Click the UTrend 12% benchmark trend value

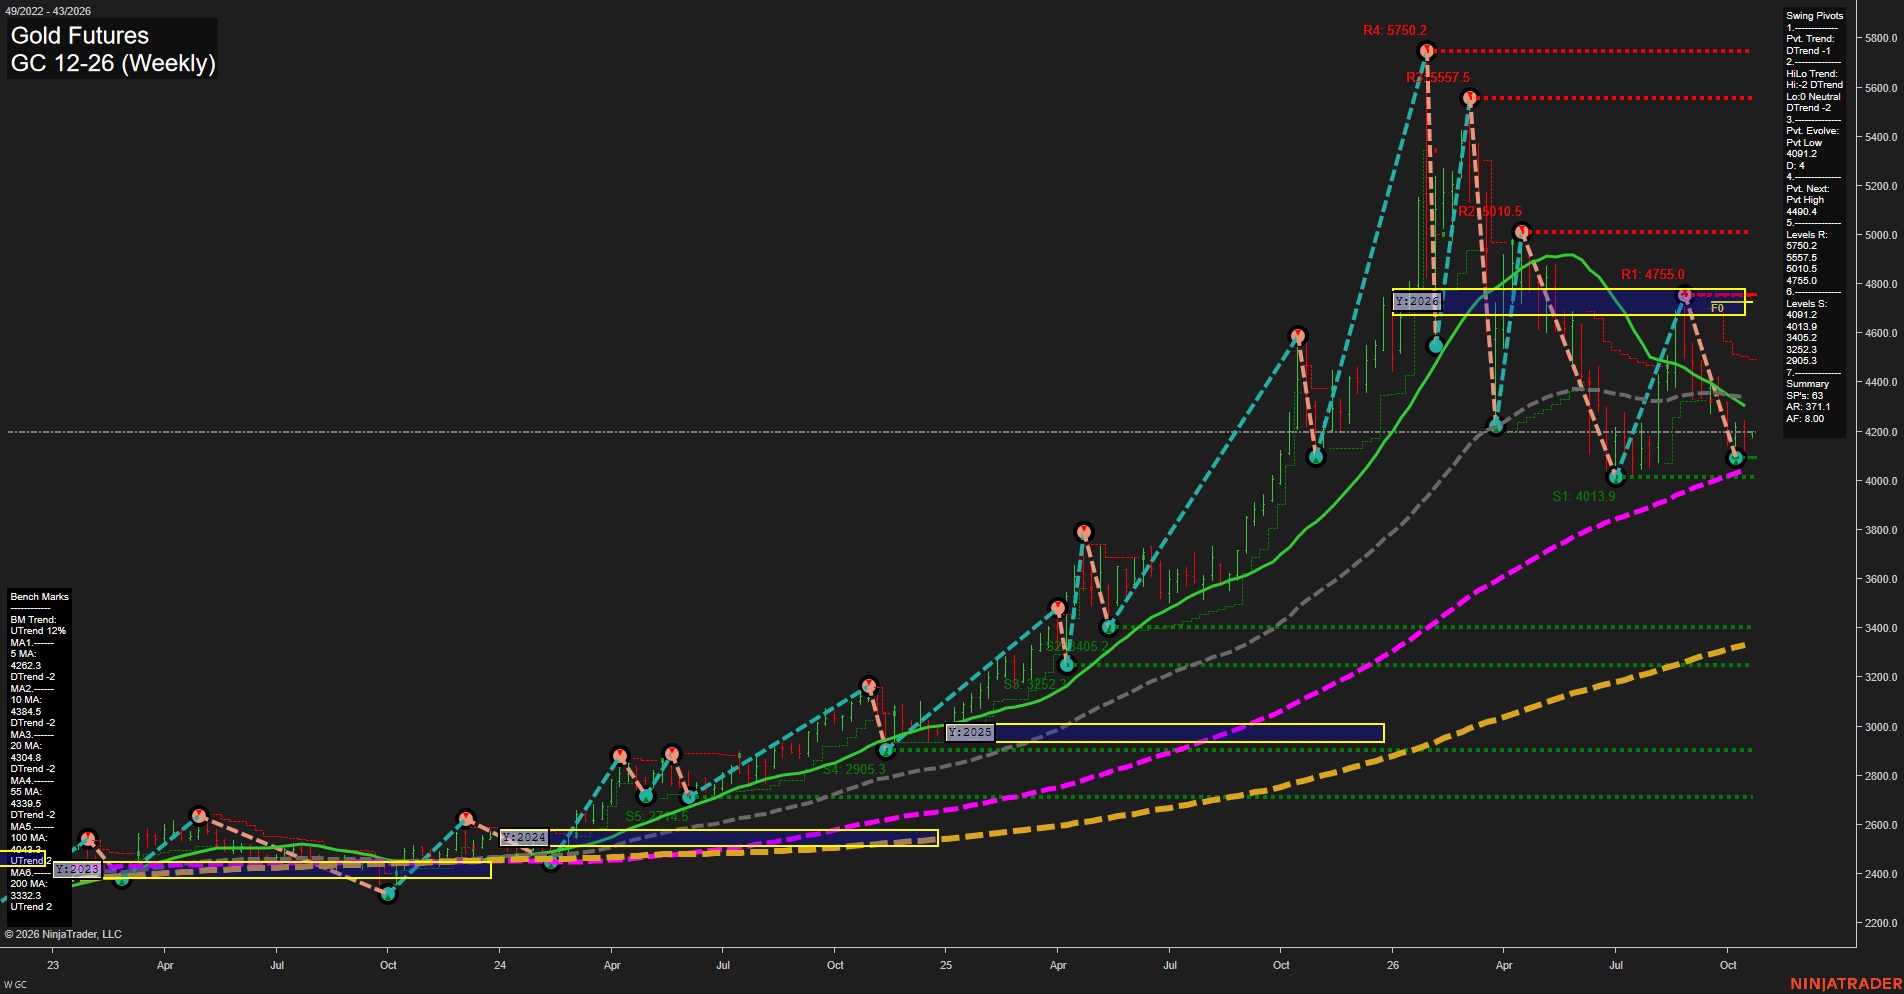(x=38, y=631)
